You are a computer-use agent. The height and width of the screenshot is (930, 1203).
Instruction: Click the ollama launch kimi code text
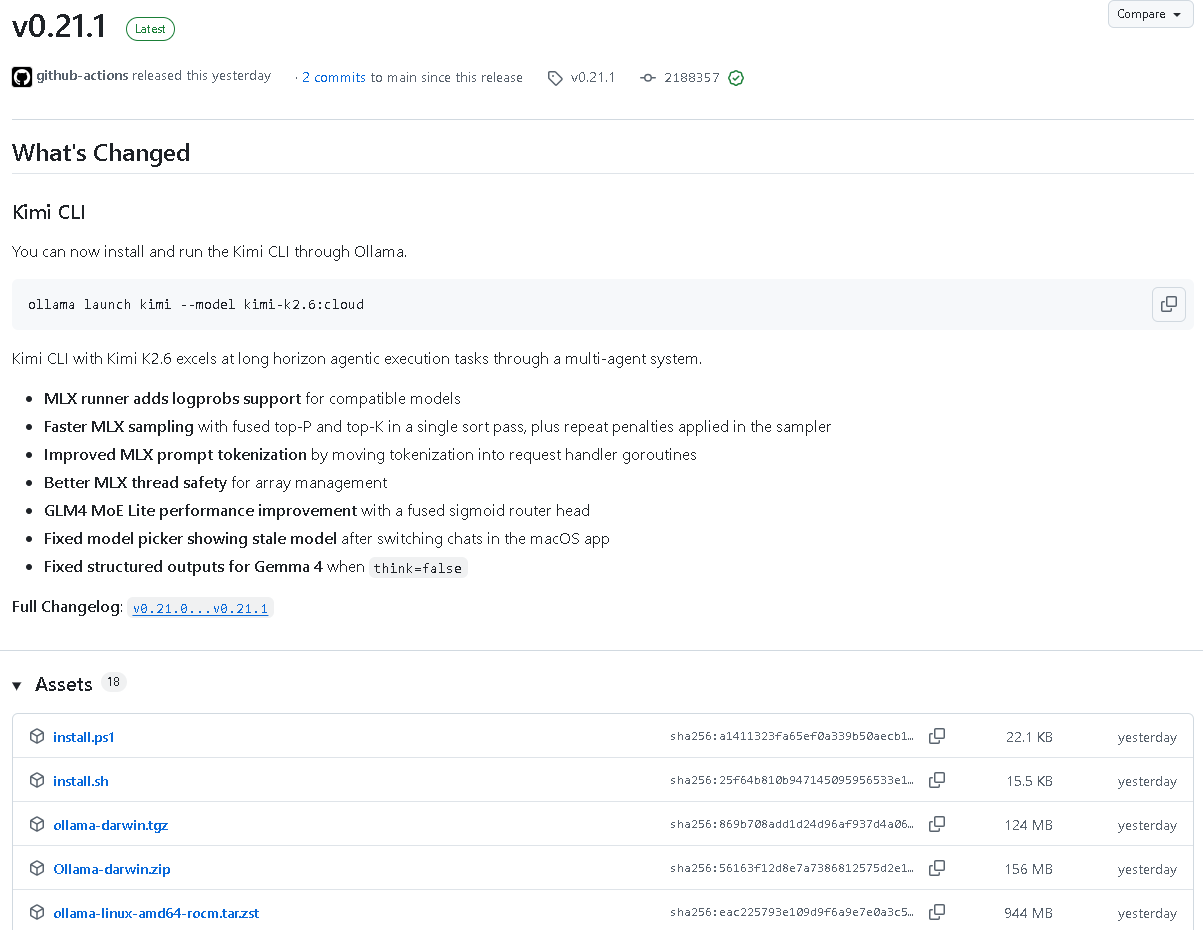click(196, 304)
